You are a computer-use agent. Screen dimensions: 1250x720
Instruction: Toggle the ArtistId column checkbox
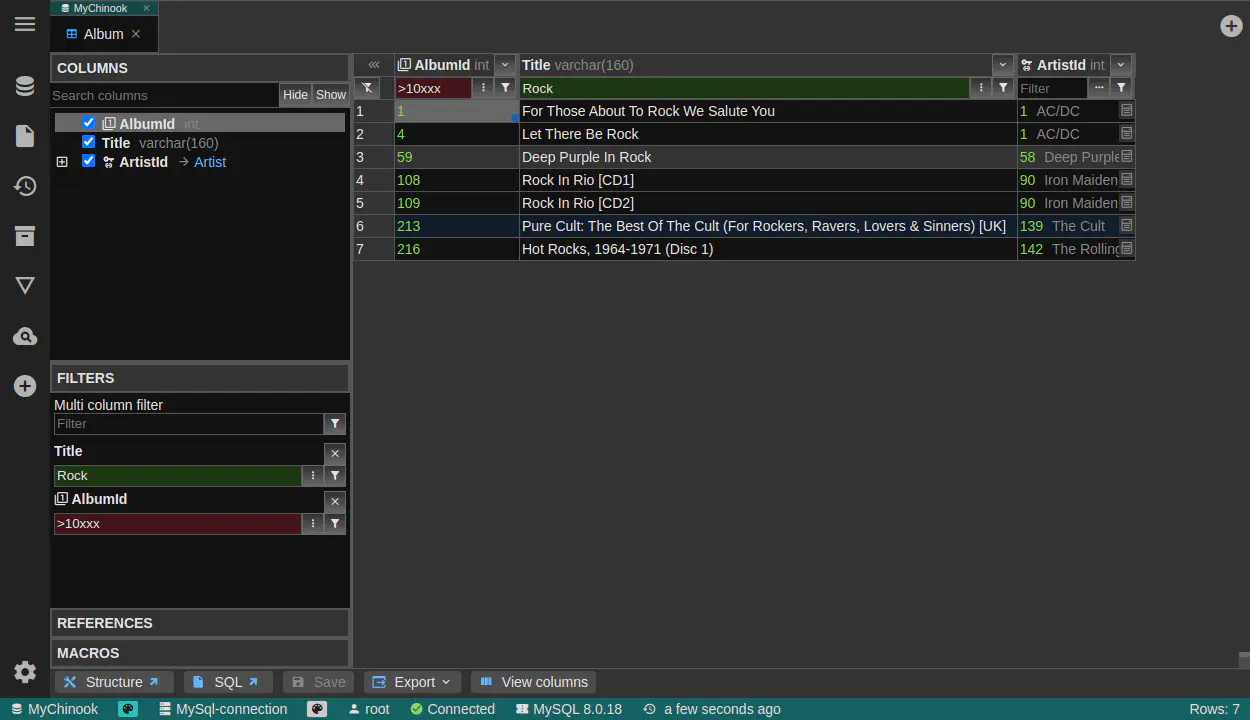click(89, 161)
